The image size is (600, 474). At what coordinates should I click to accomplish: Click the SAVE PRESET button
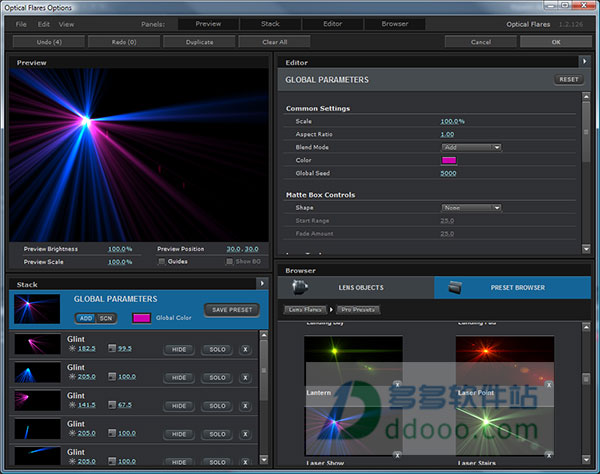[232, 310]
